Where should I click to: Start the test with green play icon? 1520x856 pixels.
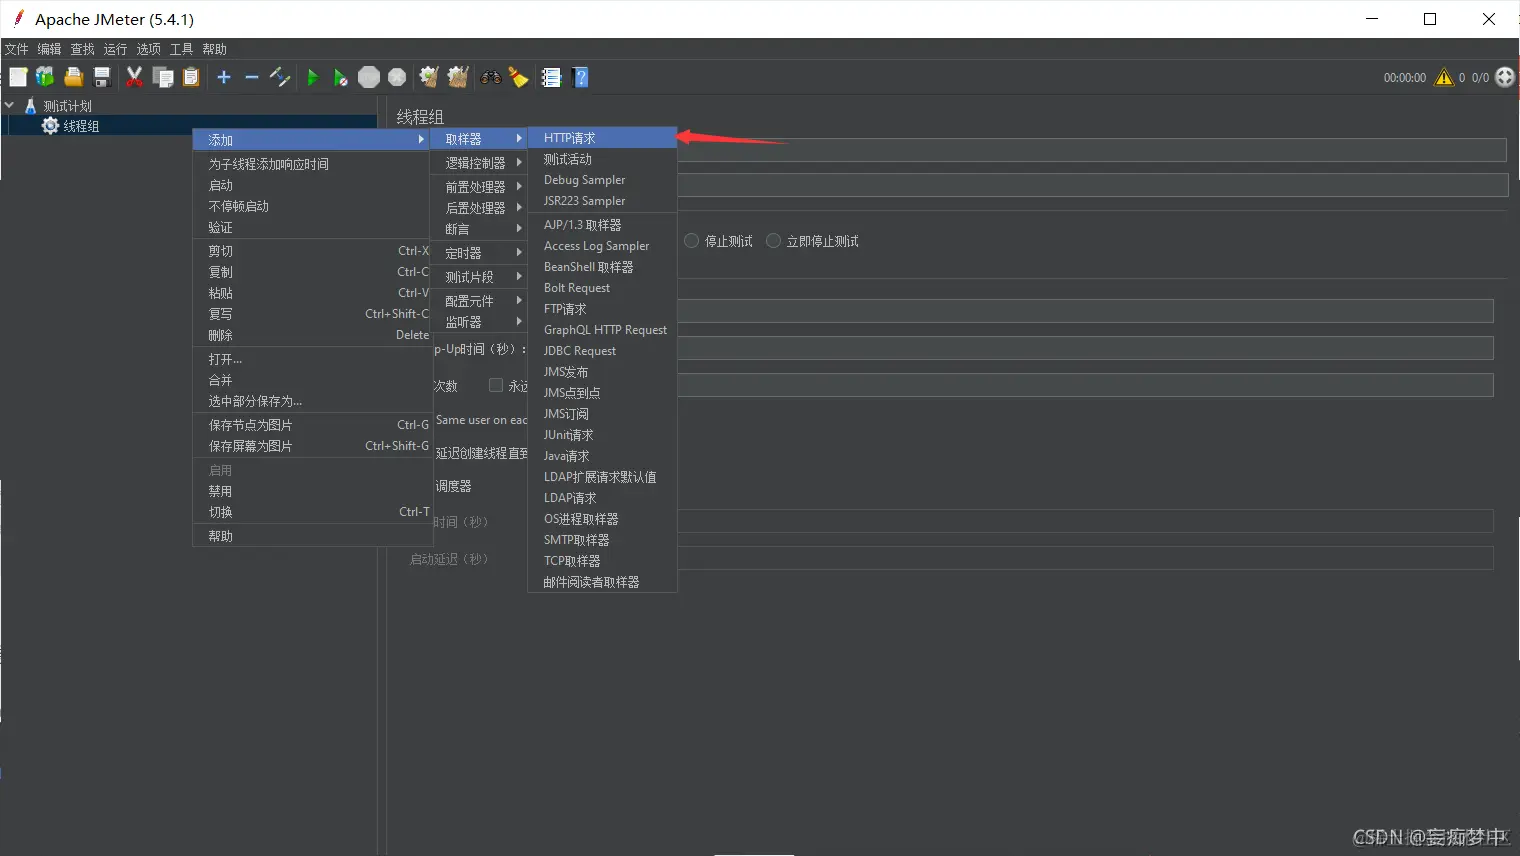[312, 77]
